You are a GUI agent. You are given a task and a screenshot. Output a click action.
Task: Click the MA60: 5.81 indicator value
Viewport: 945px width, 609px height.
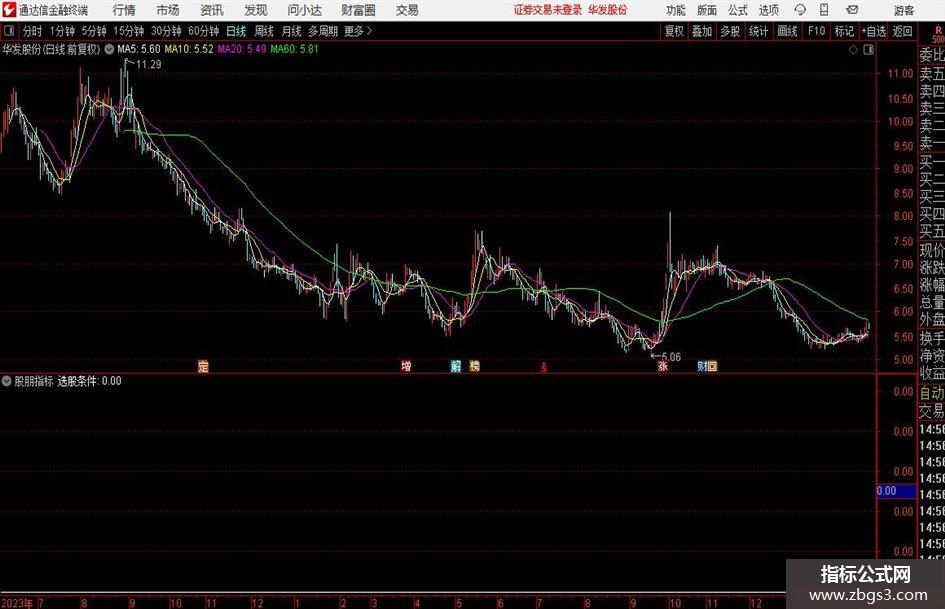click(x=294, y=49)
